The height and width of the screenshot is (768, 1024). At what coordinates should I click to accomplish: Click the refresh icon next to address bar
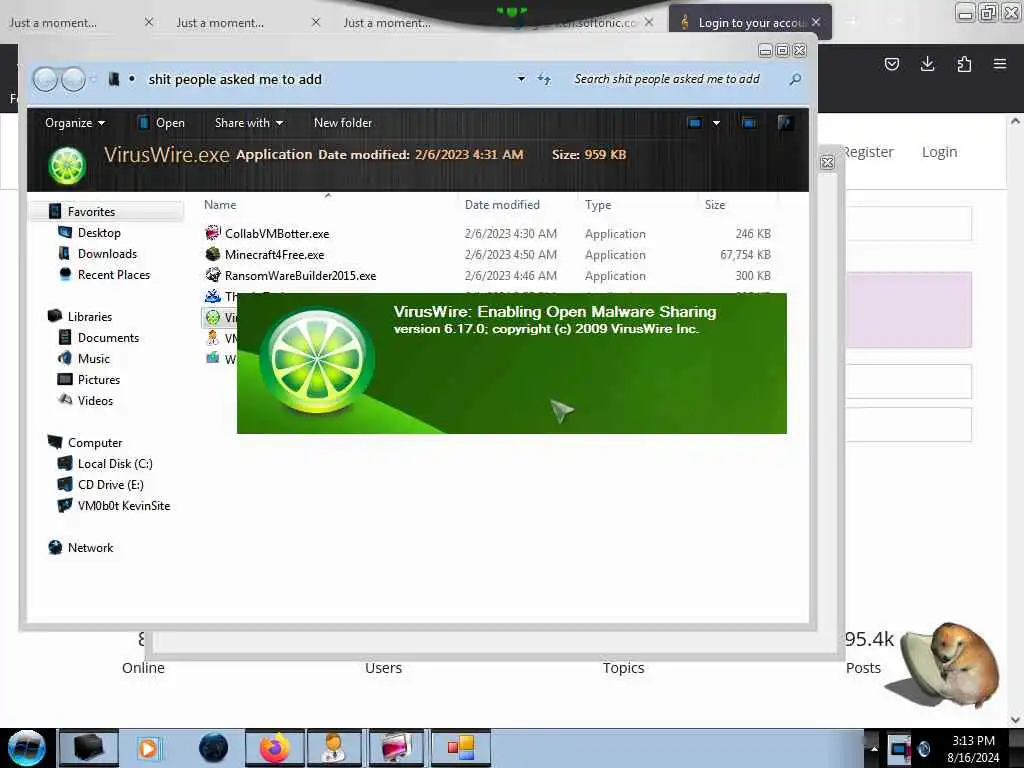click(544, 79)
